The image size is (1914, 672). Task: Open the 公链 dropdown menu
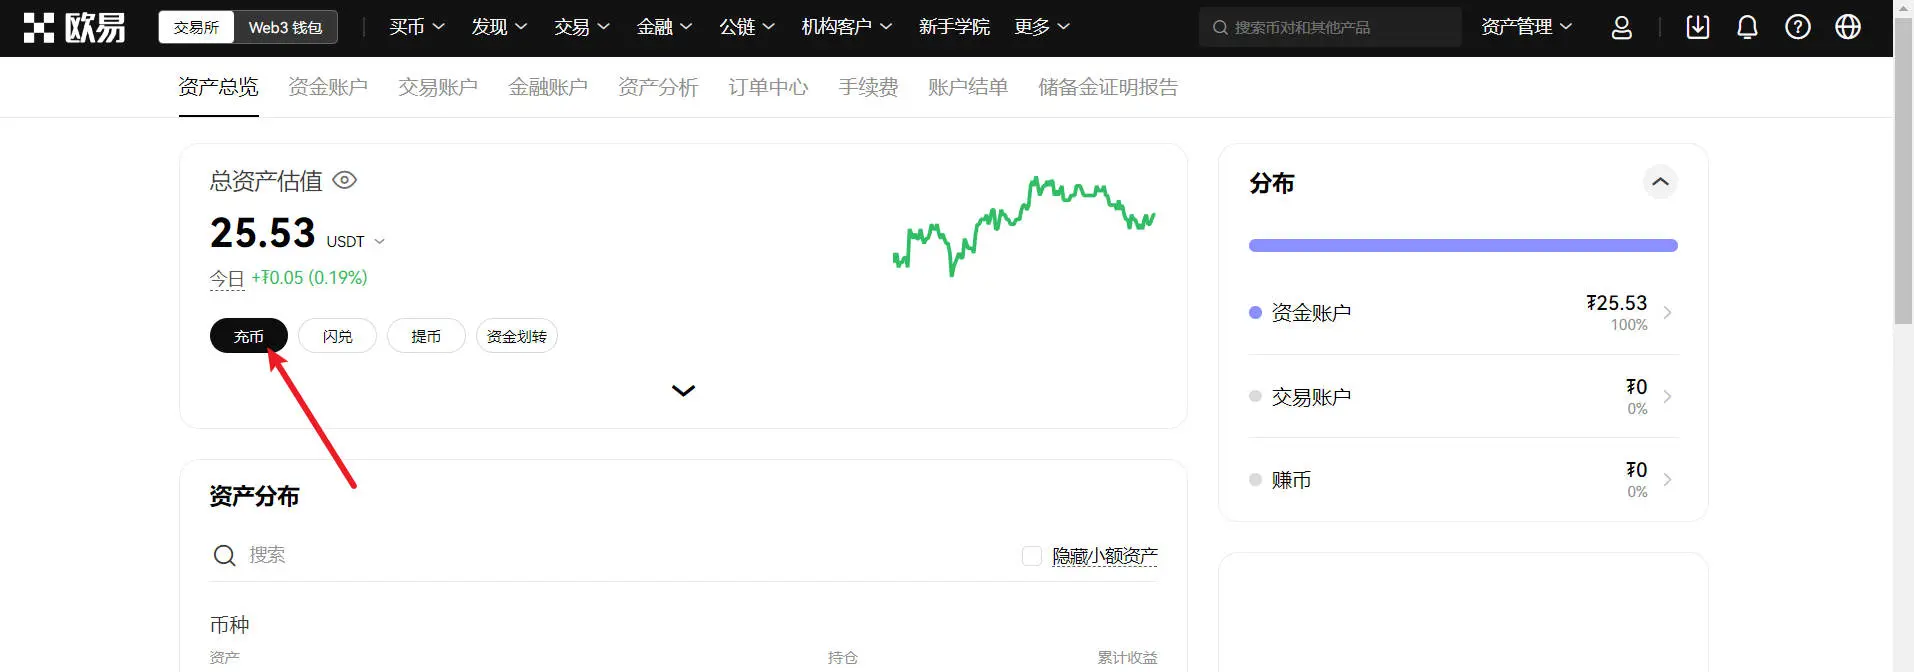pos(747,27)
